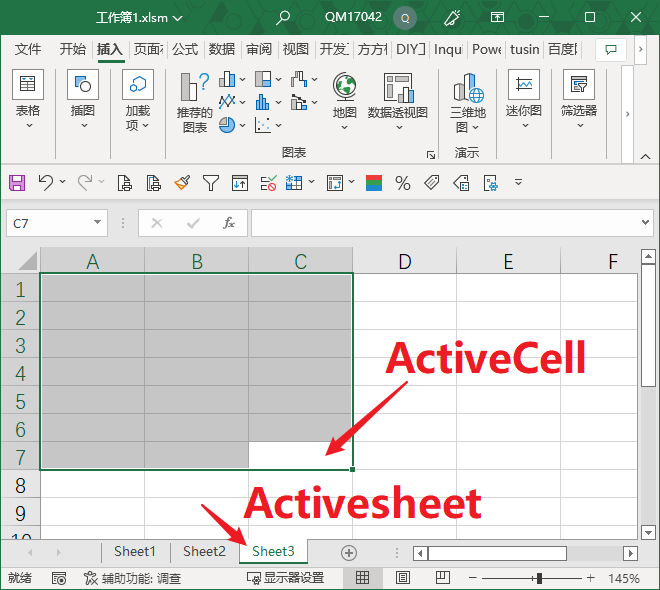Open the Map (地图) chart button
Viewport: 660px width, 590px height.
pos(344,101)
